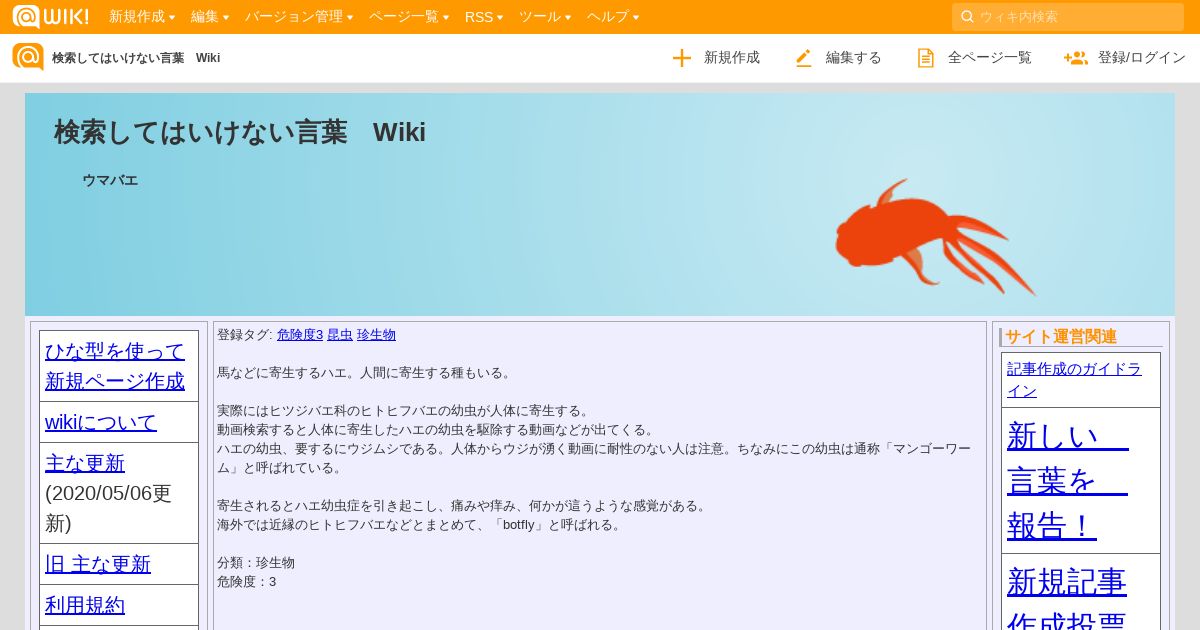This screenshot has height=630, width=1200.
Task: Click the @WIKI logo in orange bar
Action: (50, 16)
